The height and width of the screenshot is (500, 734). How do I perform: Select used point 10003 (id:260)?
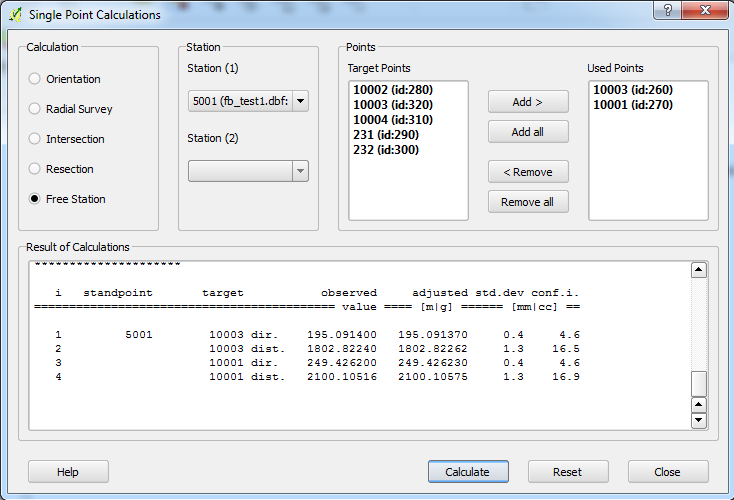[x=633, y=90]
